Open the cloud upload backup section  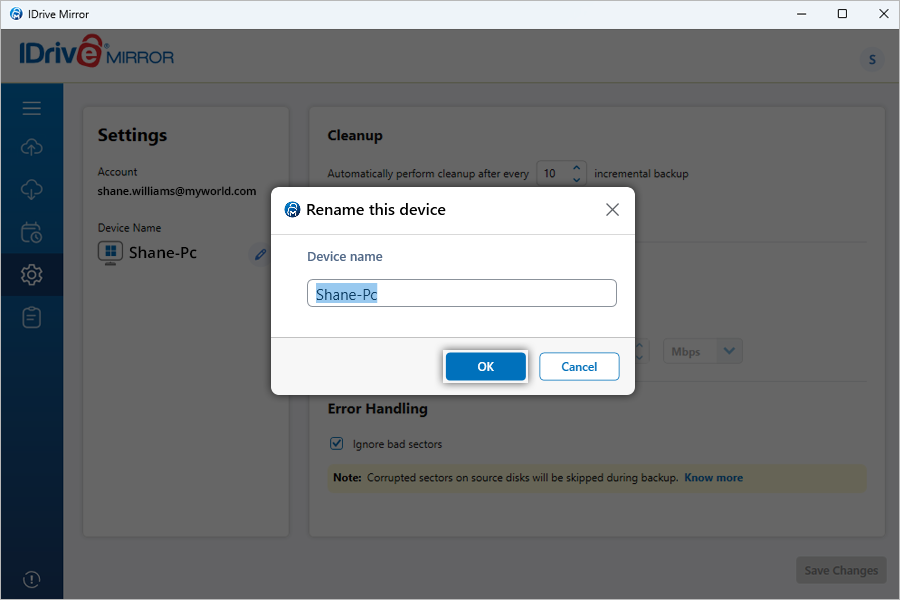tap(31, 148)
